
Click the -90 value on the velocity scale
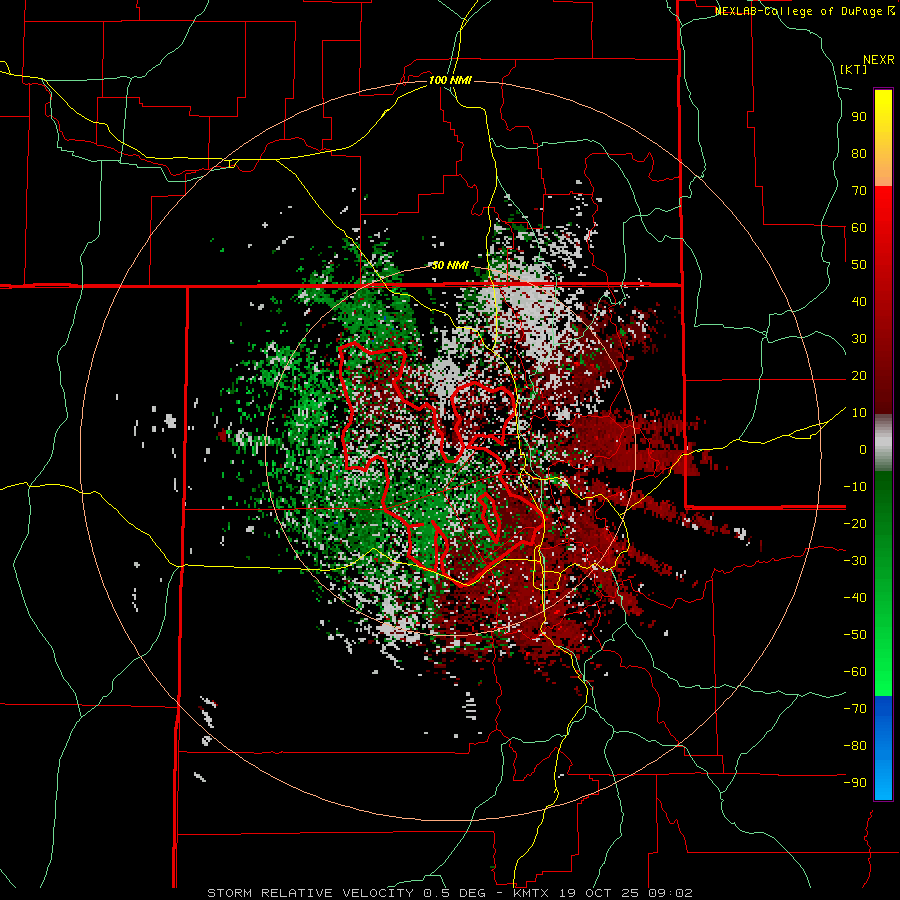click(x=855, y=783)
